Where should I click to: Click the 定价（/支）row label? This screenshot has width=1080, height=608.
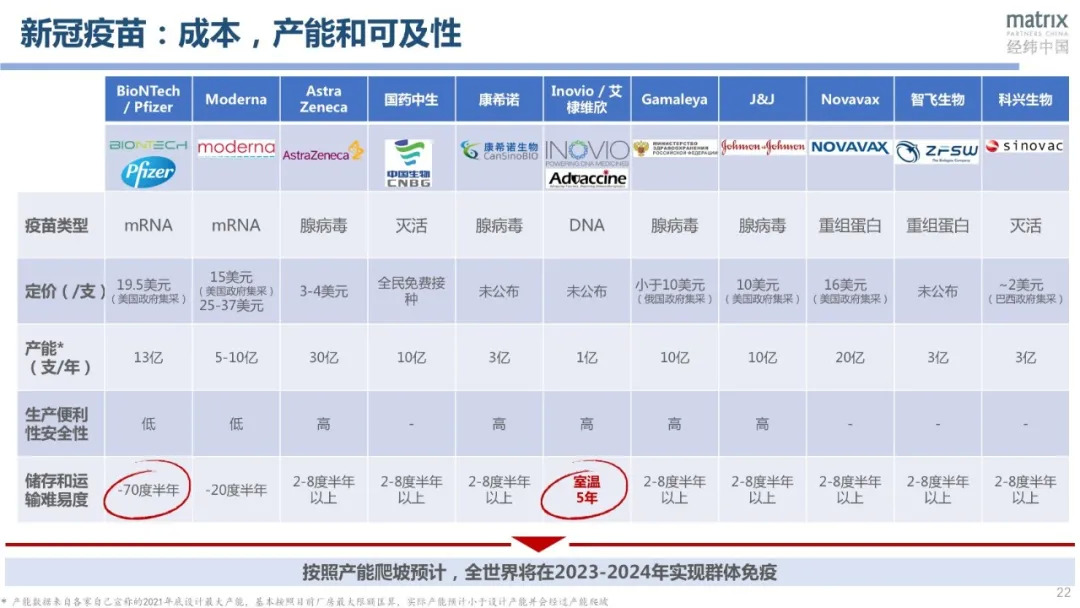pos(65,291)
